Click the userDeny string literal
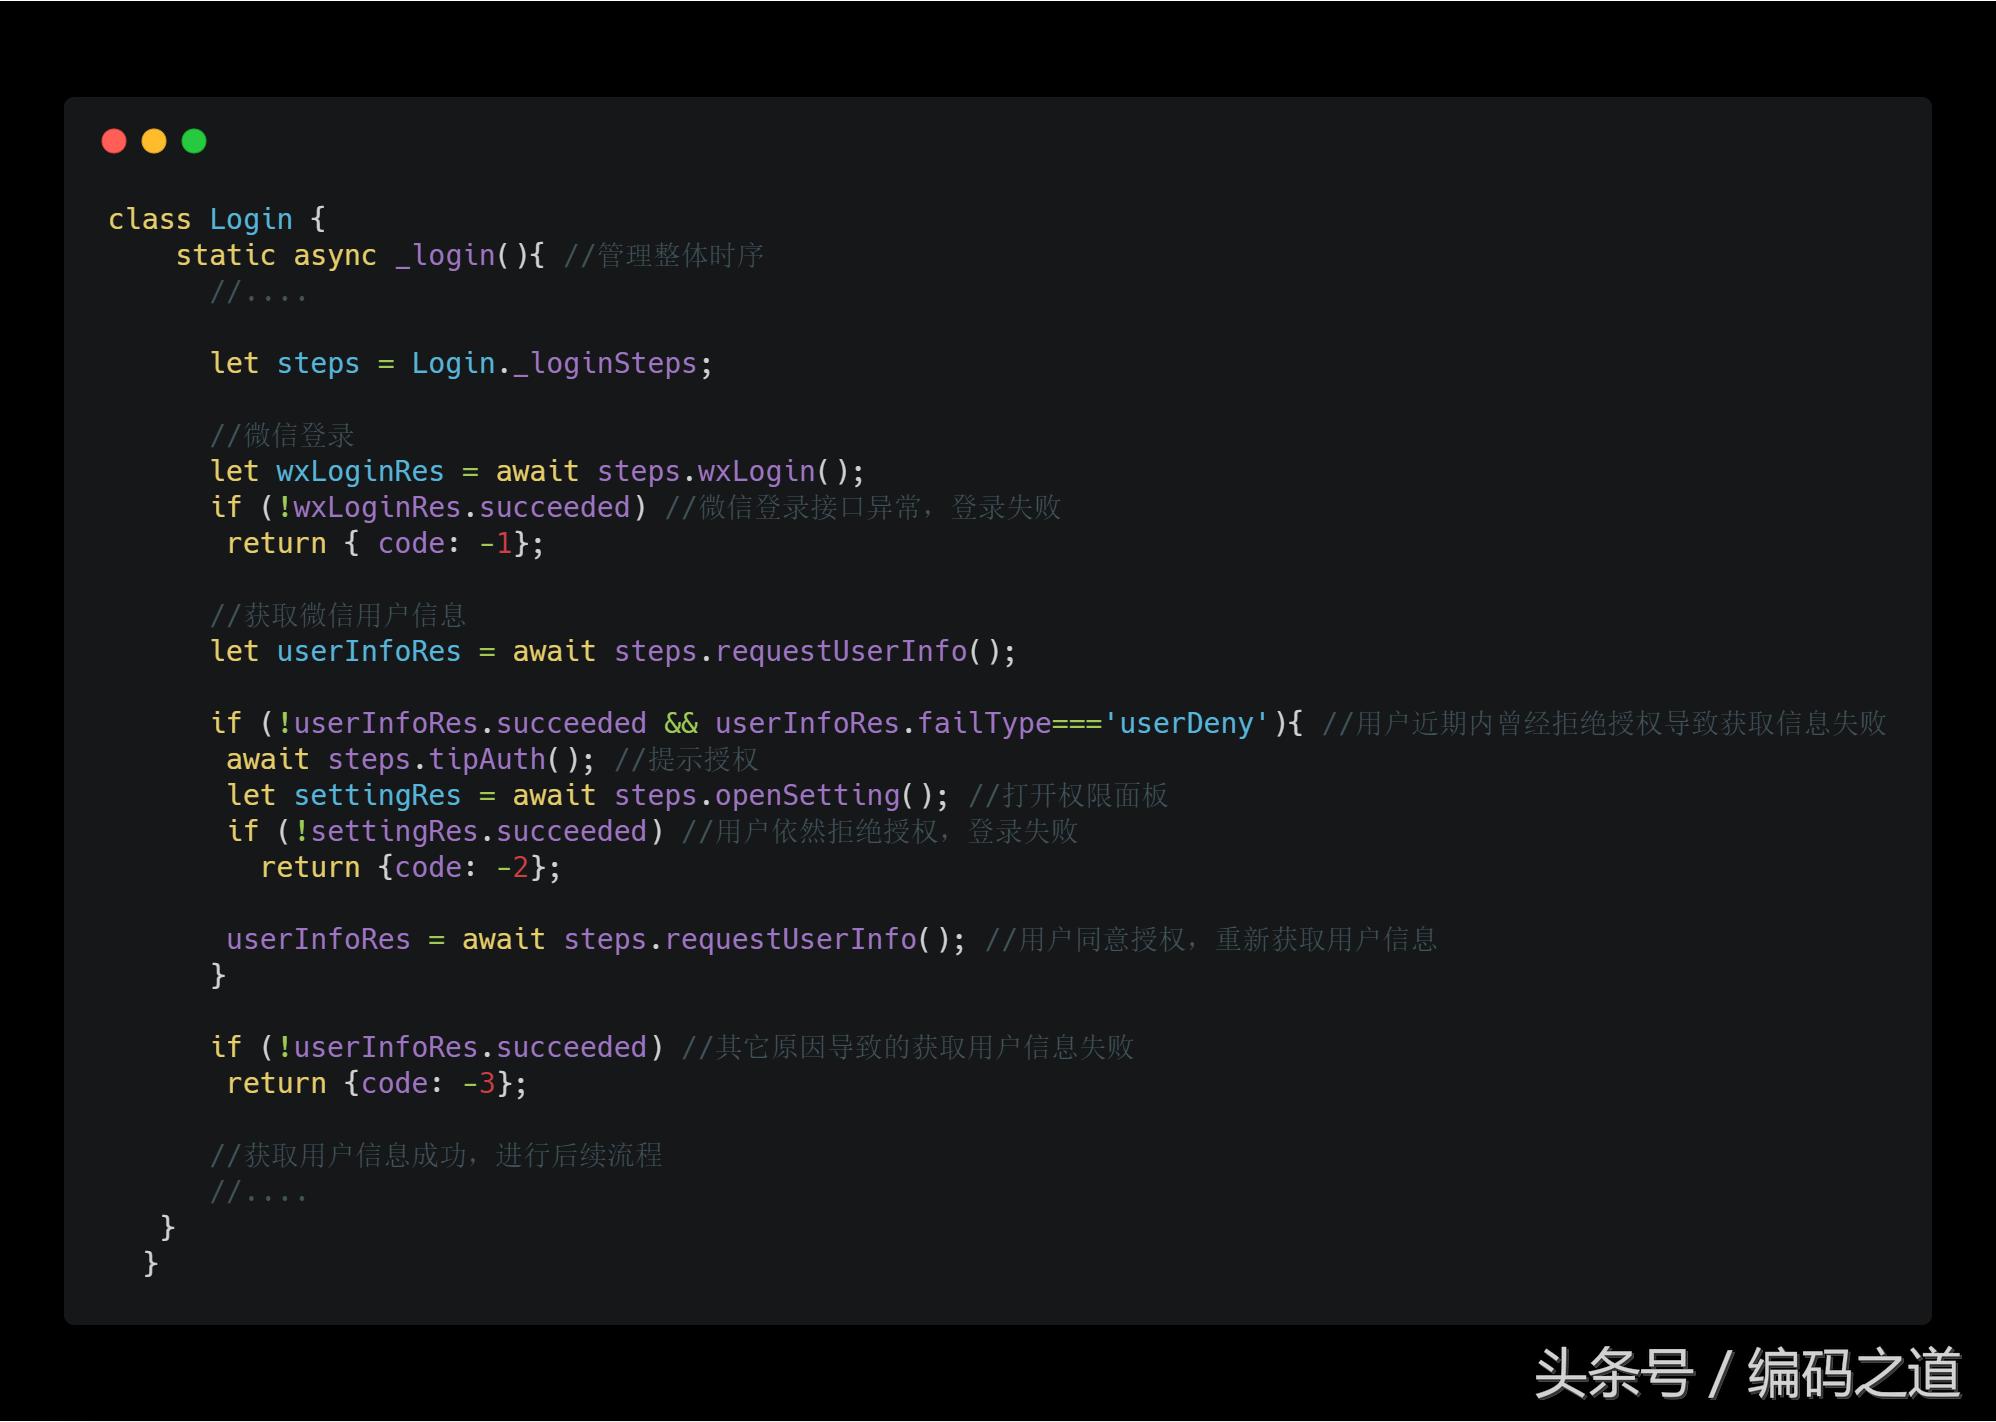The width and height of the screenshot is (1996, 1422). pos(1187,722)
